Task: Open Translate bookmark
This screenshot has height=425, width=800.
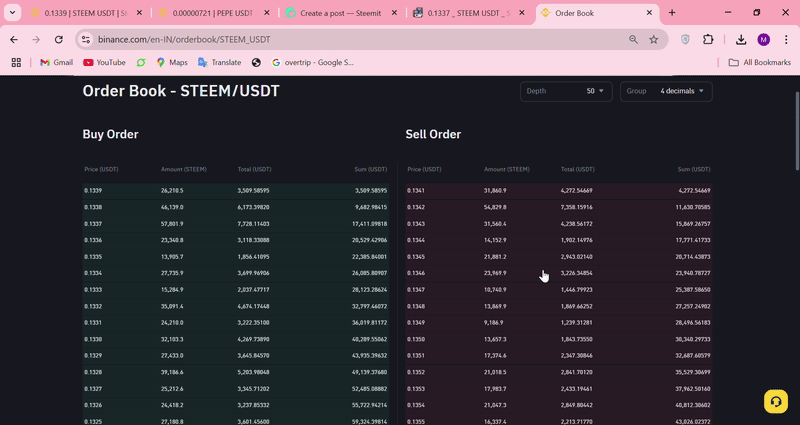Action: pyautogui.click(x=219, y=62)
